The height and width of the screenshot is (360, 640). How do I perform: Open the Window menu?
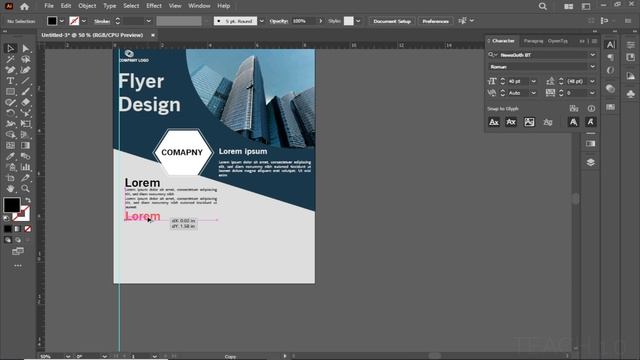coord(199,6)
